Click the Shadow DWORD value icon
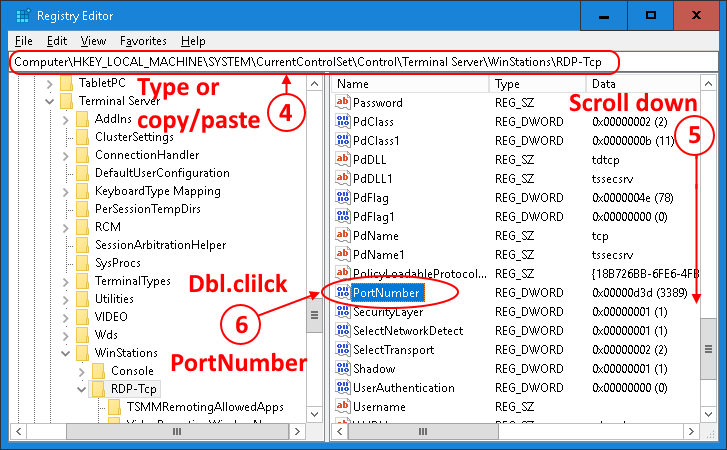 pos(343,368)
